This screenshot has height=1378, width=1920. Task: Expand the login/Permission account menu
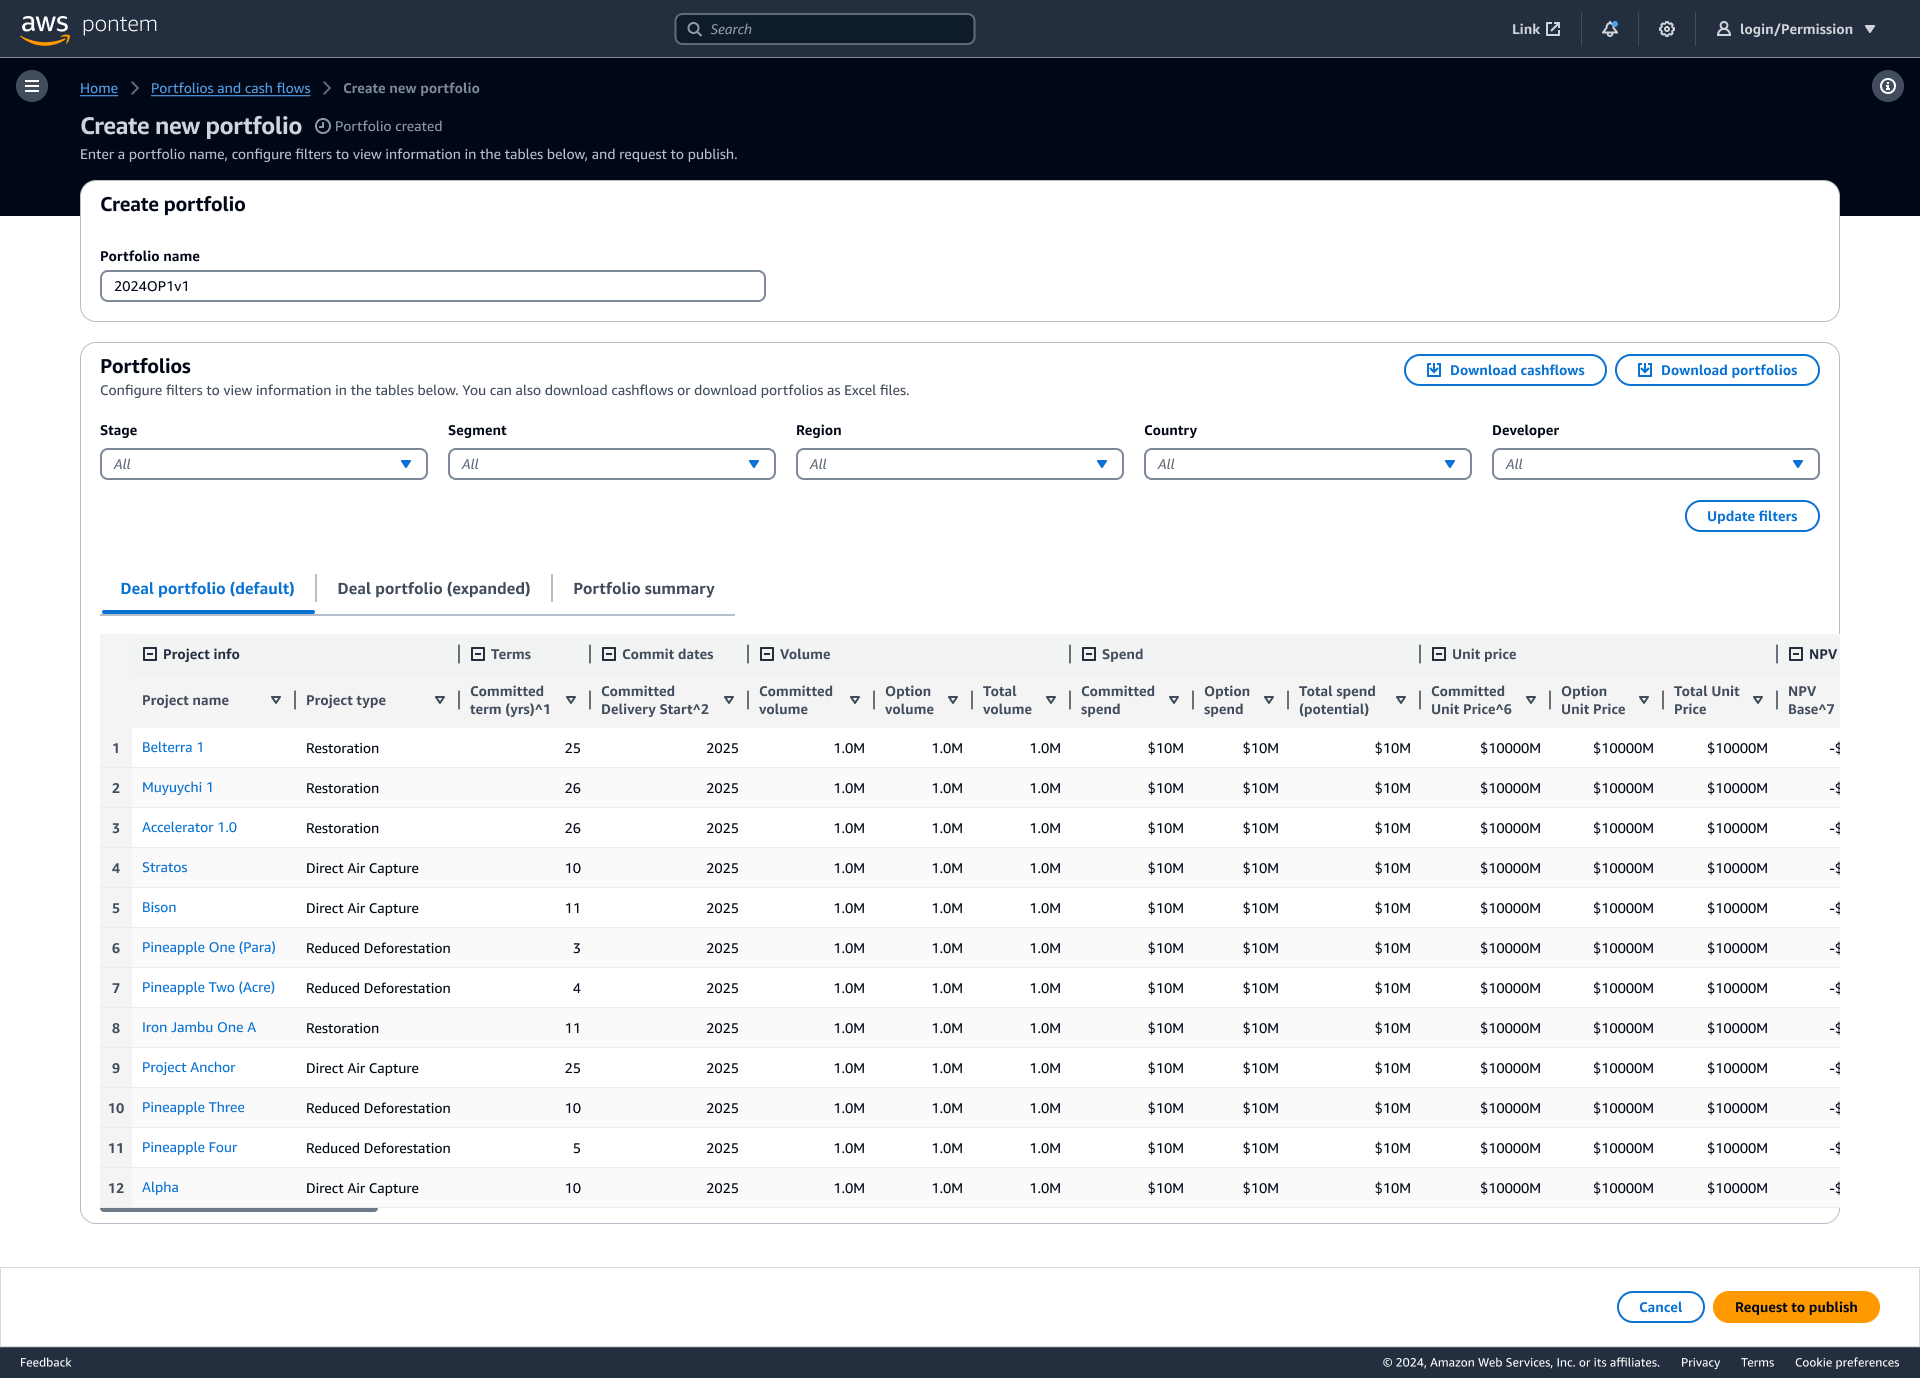pos(1797,29)
